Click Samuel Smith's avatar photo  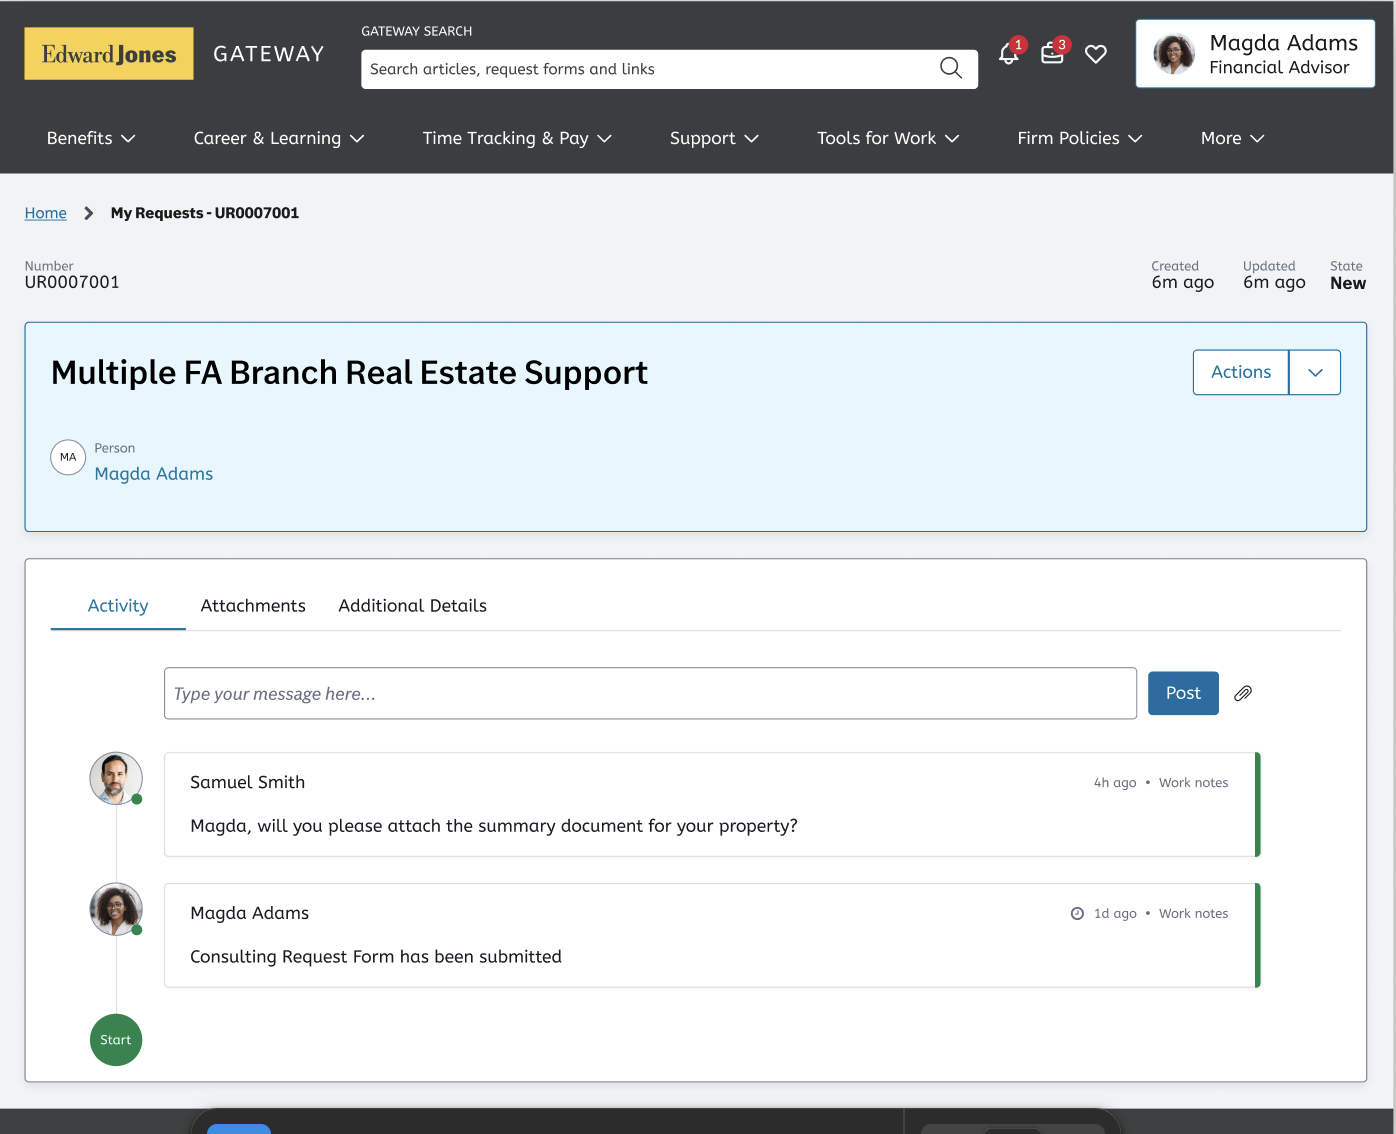[x=116, y=778]
